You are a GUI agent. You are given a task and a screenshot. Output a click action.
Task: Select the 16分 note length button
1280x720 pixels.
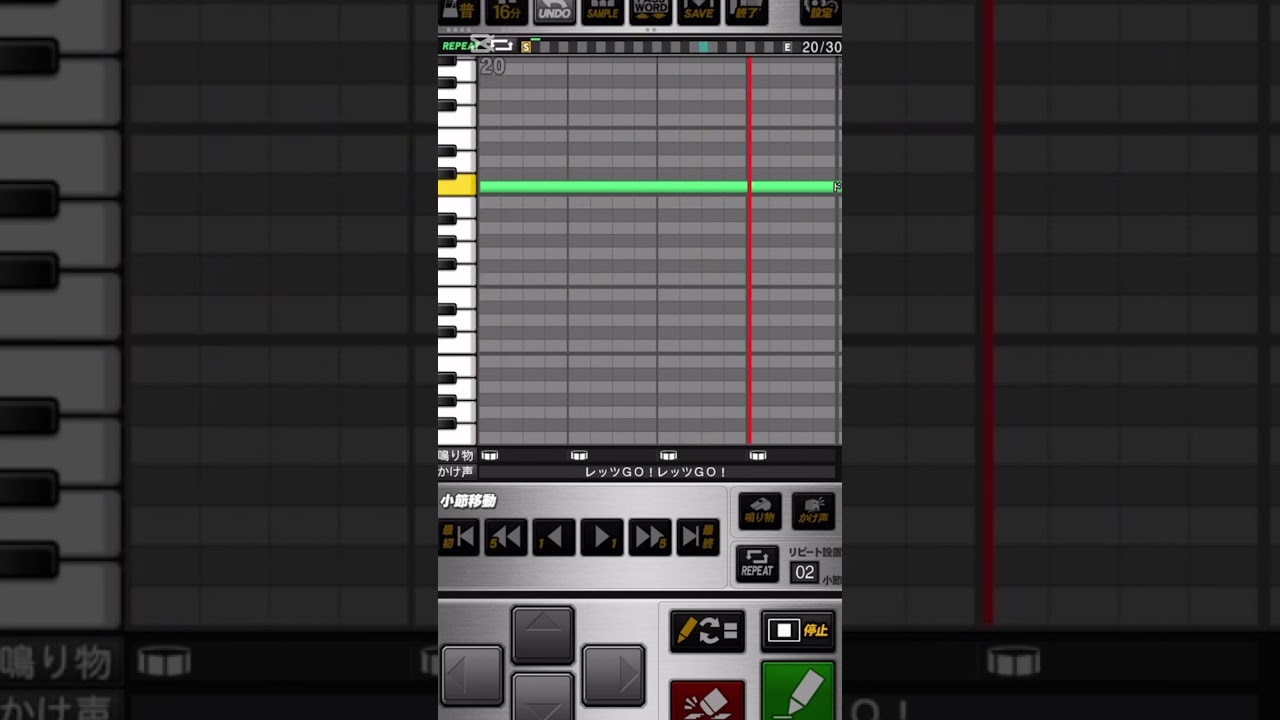[507, 11]
